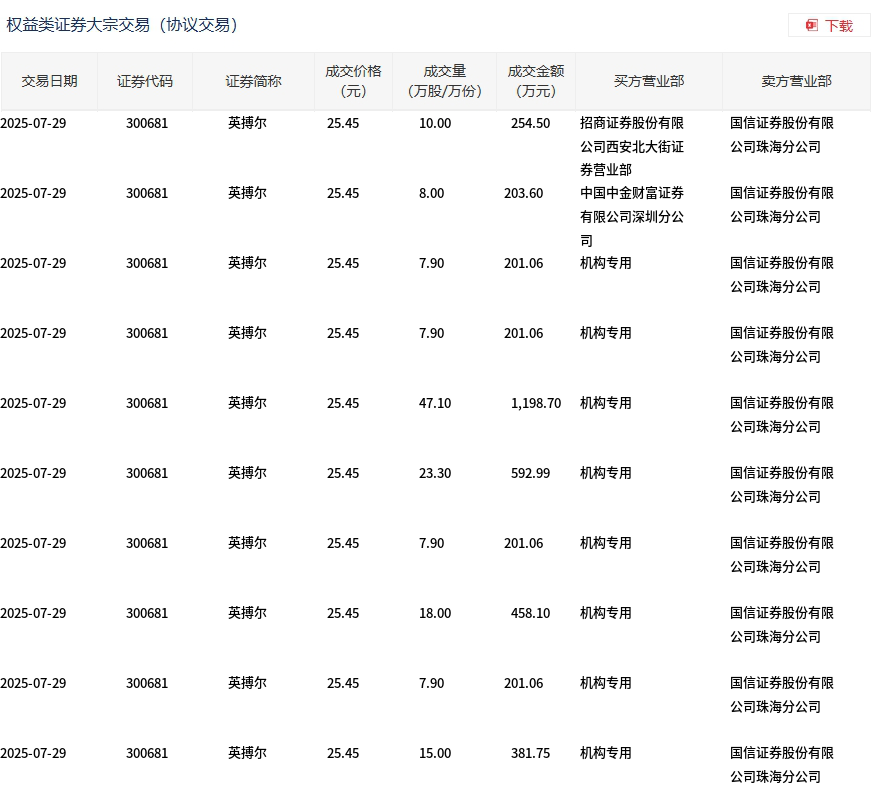Click the volume 15.00
The image size is (872, 812).
point(435,754)
